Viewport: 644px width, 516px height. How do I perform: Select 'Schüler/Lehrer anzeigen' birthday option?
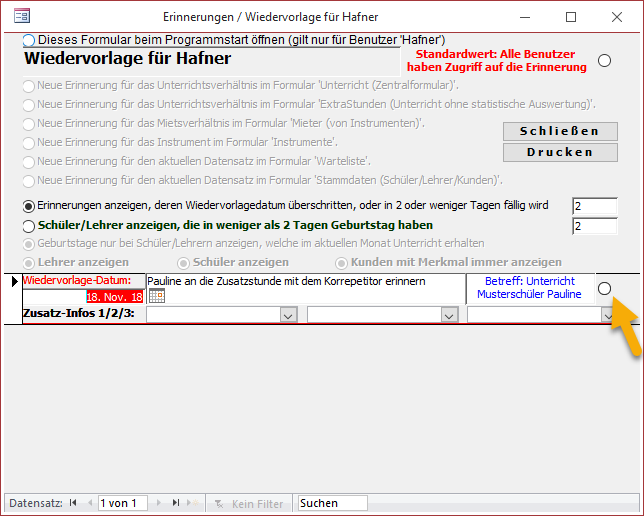click(x=28, y=226)
